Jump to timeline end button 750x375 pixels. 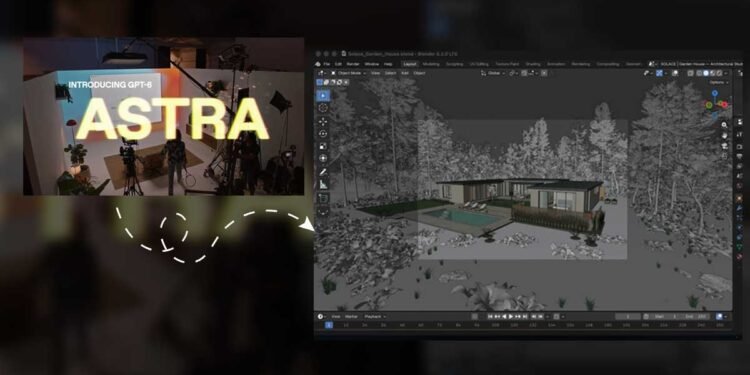click(x=525, y=316)
